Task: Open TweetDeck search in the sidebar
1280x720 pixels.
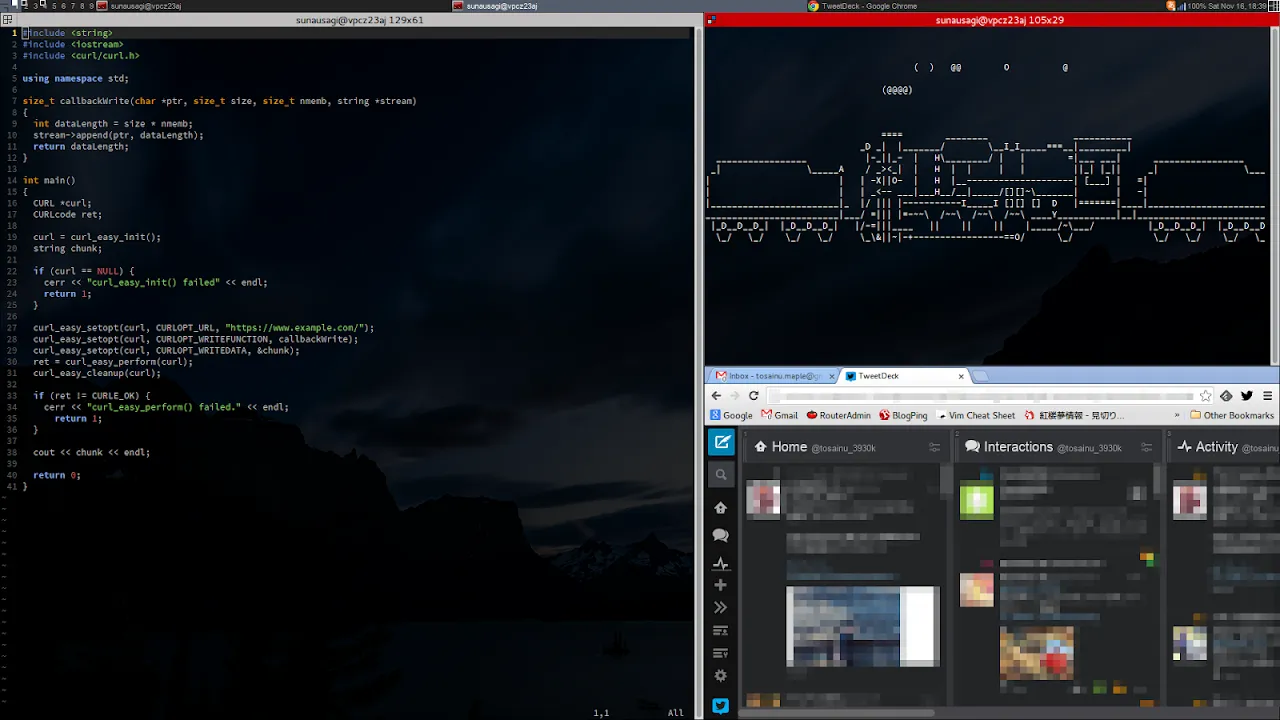Action: 721,475
